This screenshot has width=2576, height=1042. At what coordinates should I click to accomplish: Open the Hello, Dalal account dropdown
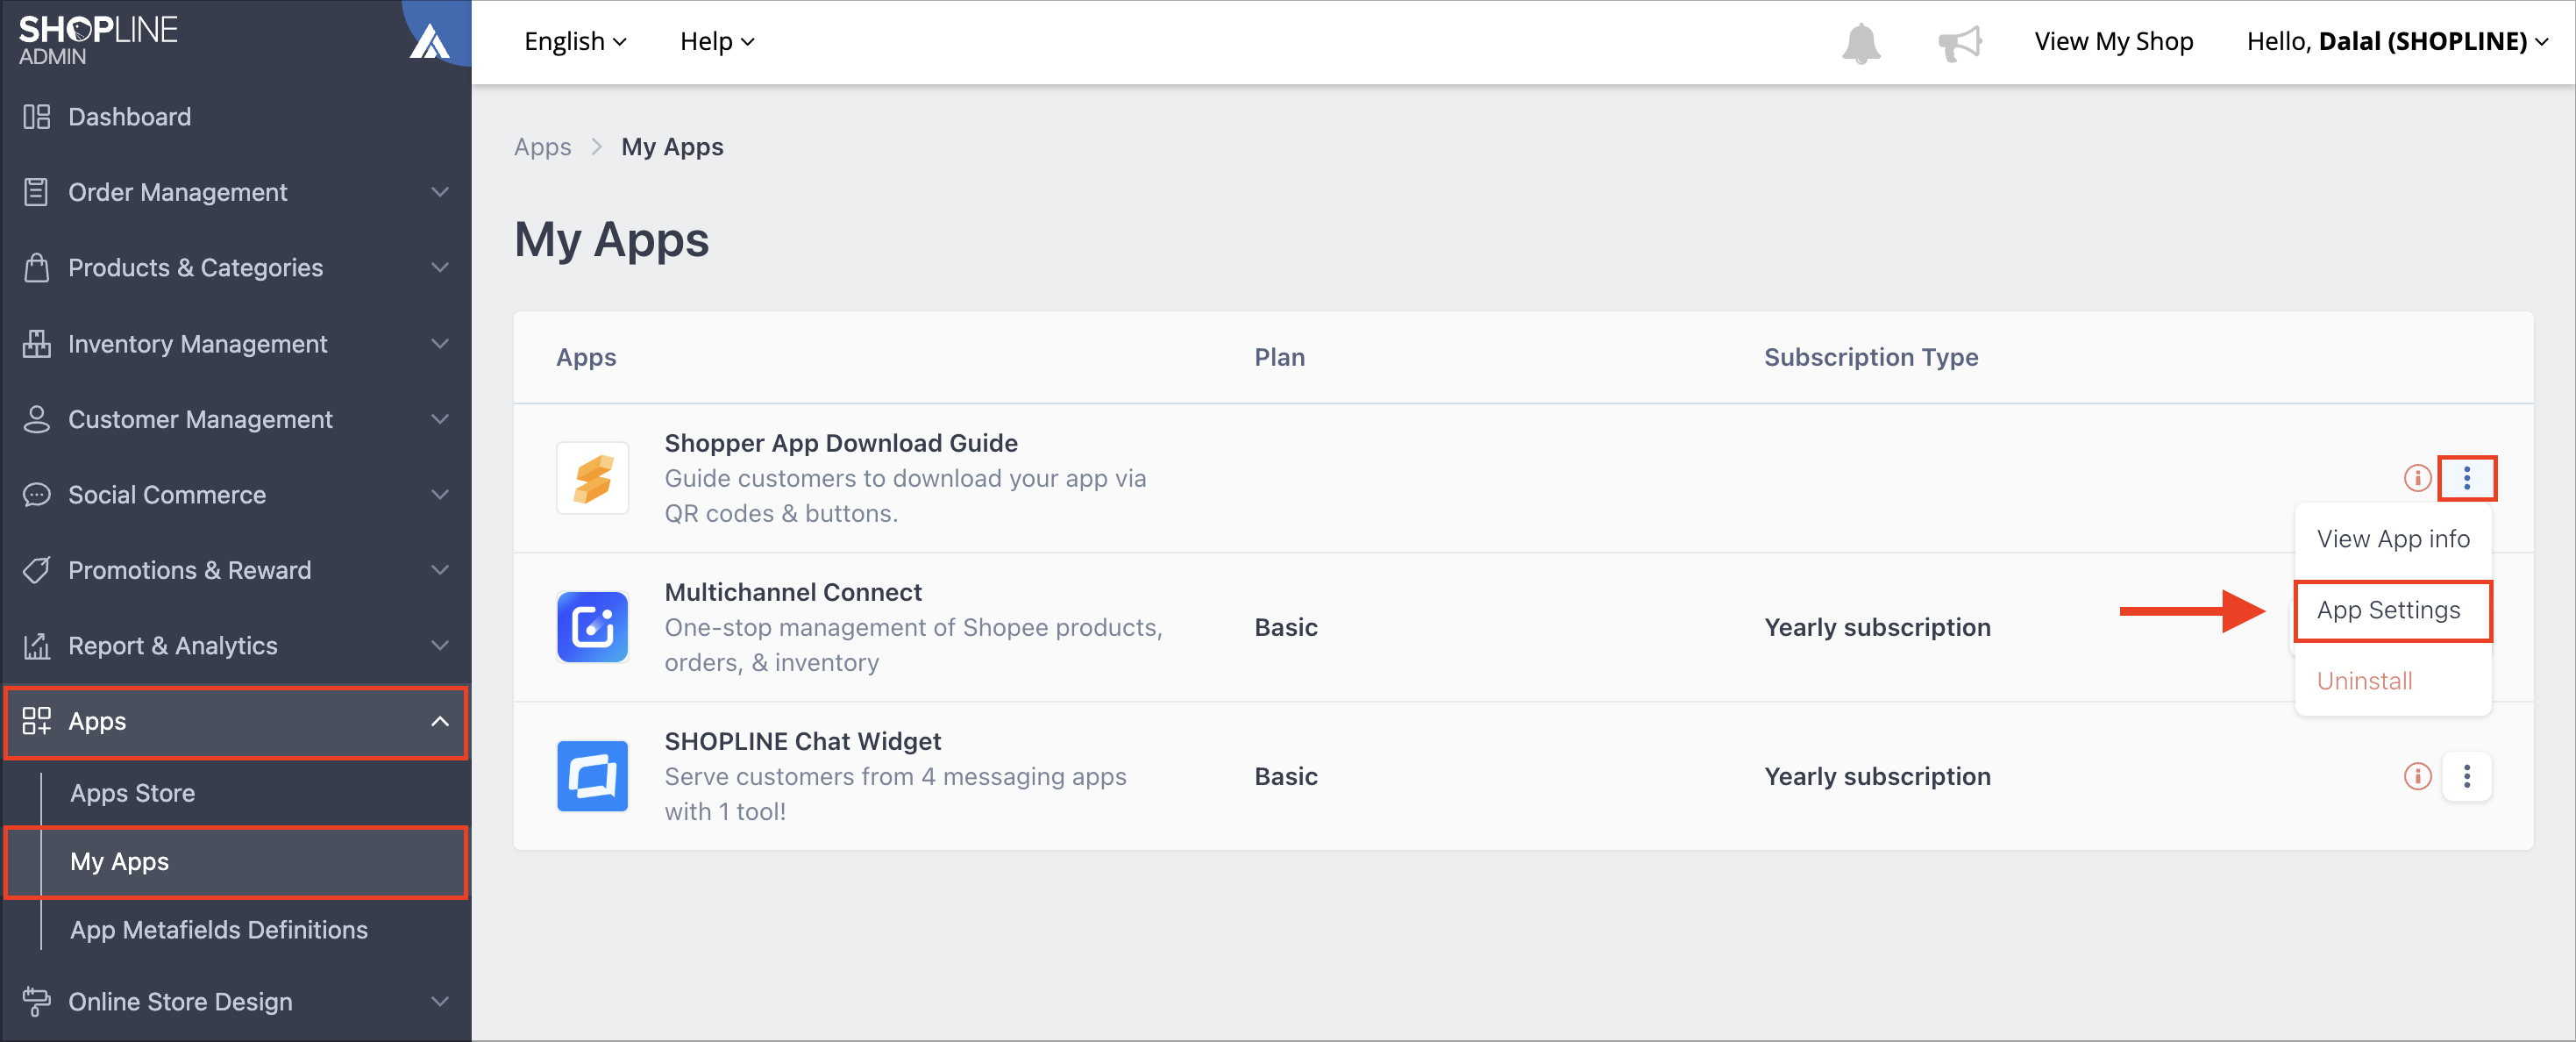(x=2397, y=42)
